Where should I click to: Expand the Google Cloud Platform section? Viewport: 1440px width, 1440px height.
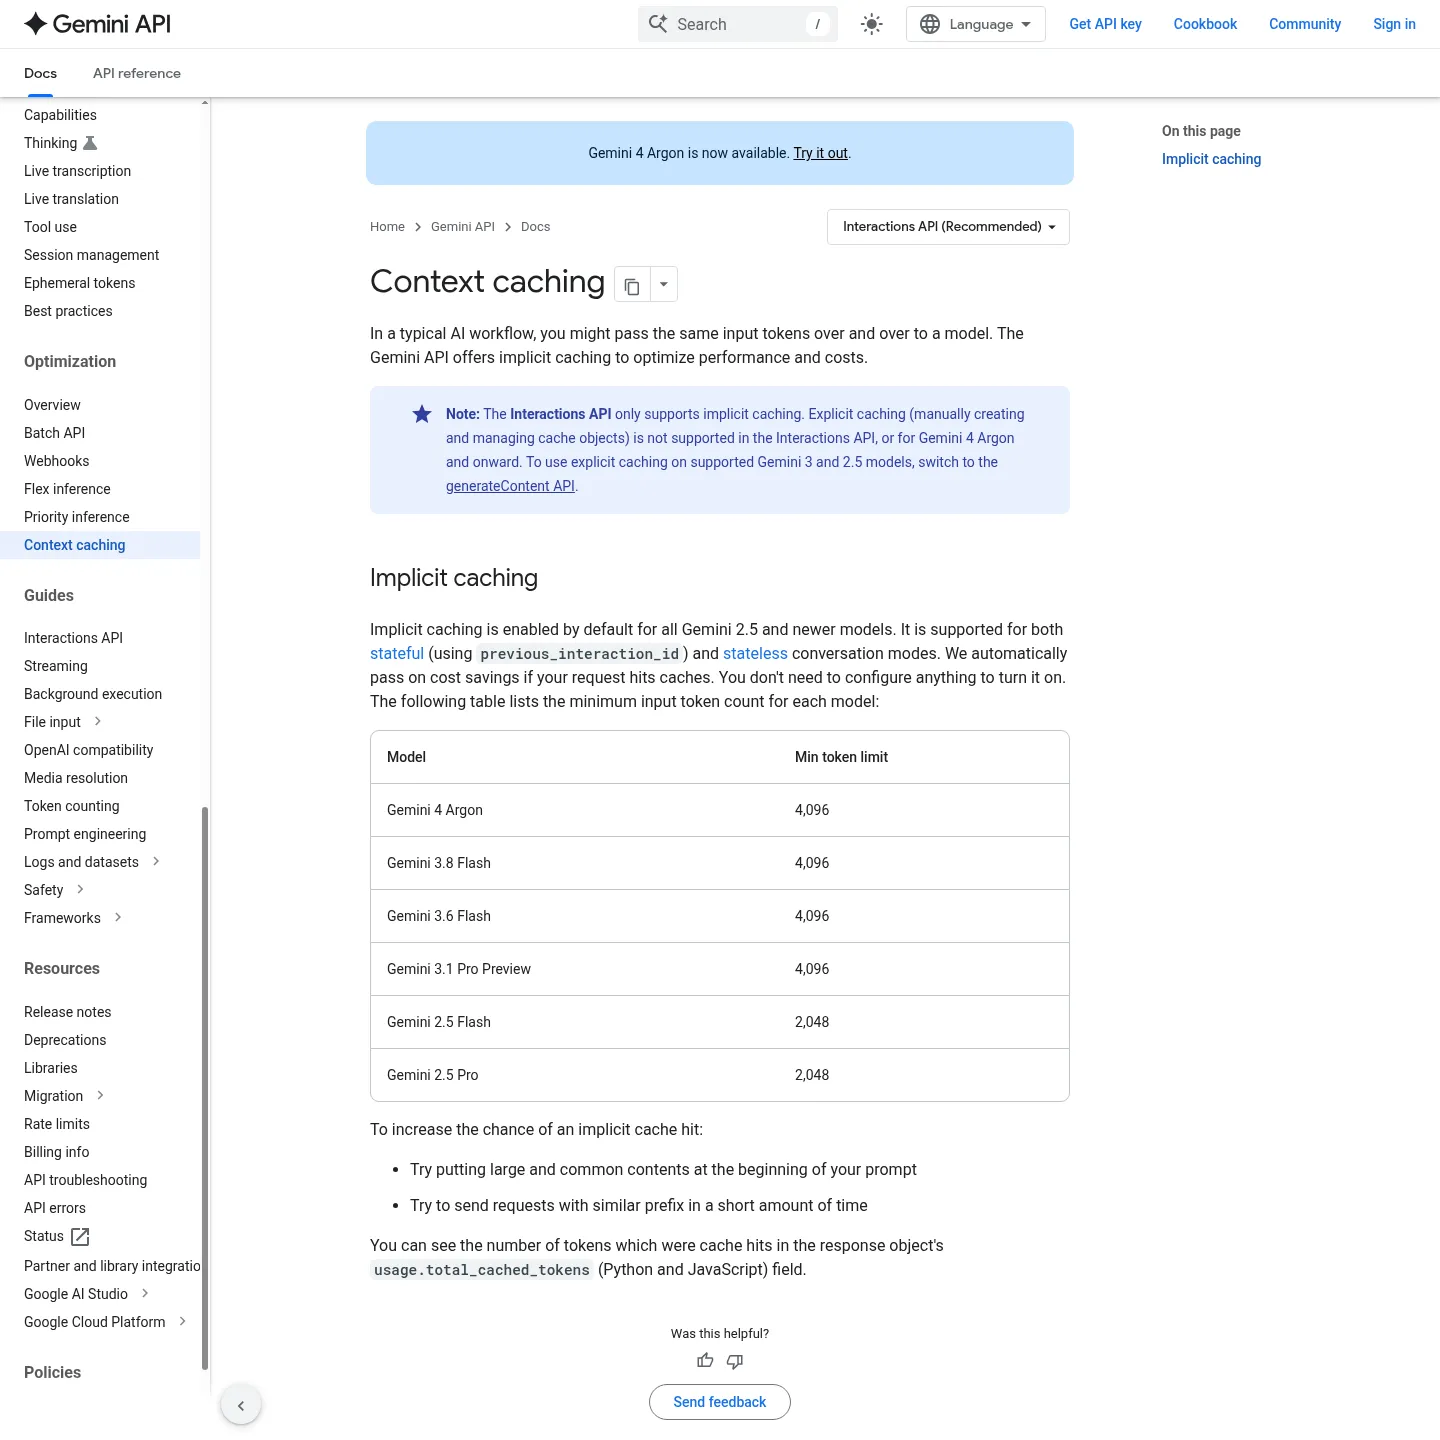coord(182,1322)
